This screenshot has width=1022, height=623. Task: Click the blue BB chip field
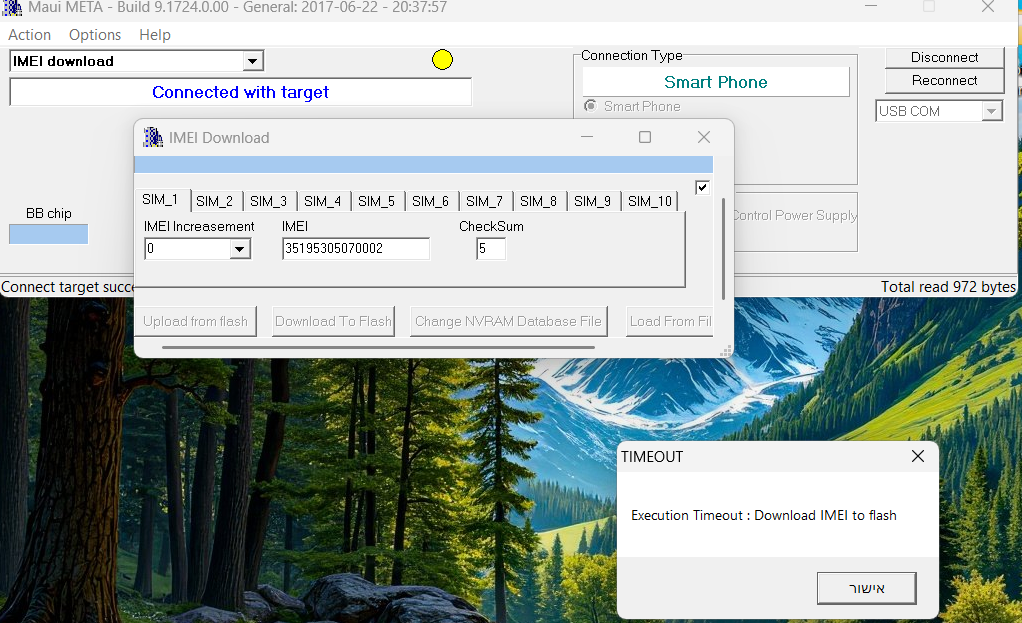pyautogui.click(x=49, y=234)
